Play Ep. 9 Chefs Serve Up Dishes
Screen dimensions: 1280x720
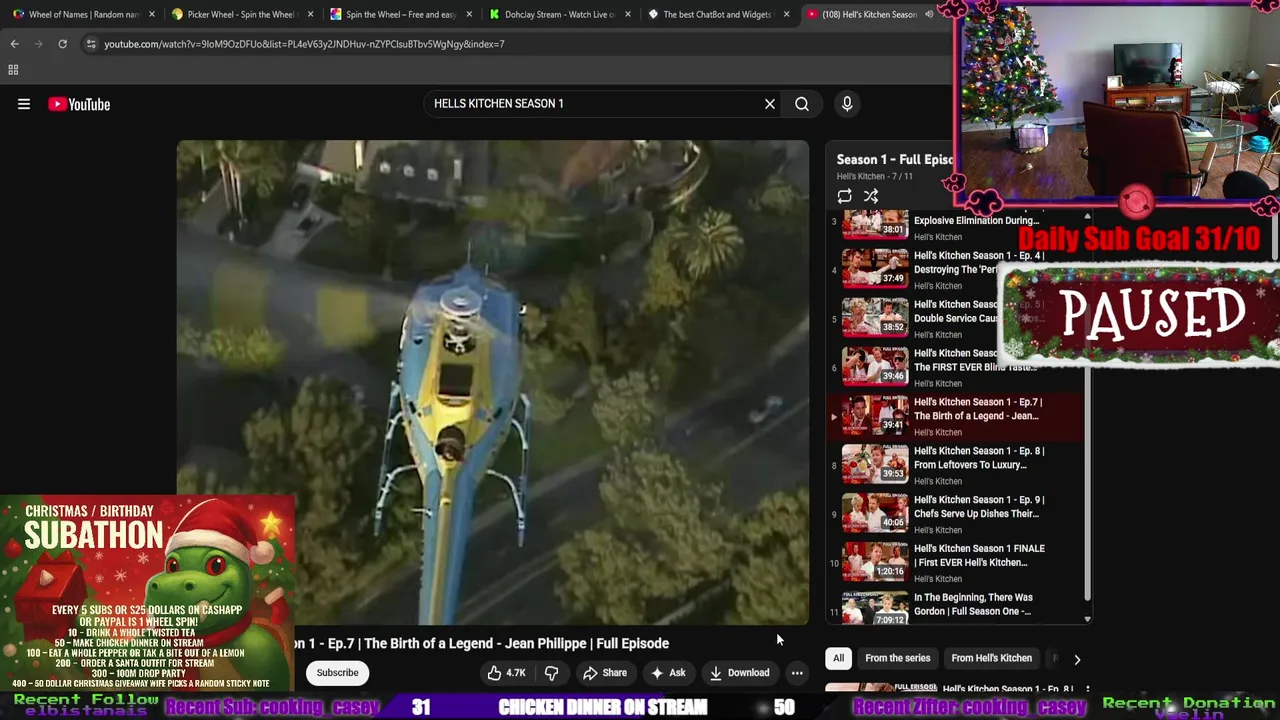955,514
